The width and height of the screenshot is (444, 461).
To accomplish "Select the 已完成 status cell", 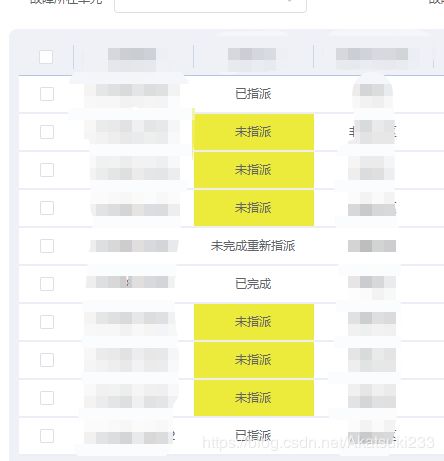I will (253, 284).
